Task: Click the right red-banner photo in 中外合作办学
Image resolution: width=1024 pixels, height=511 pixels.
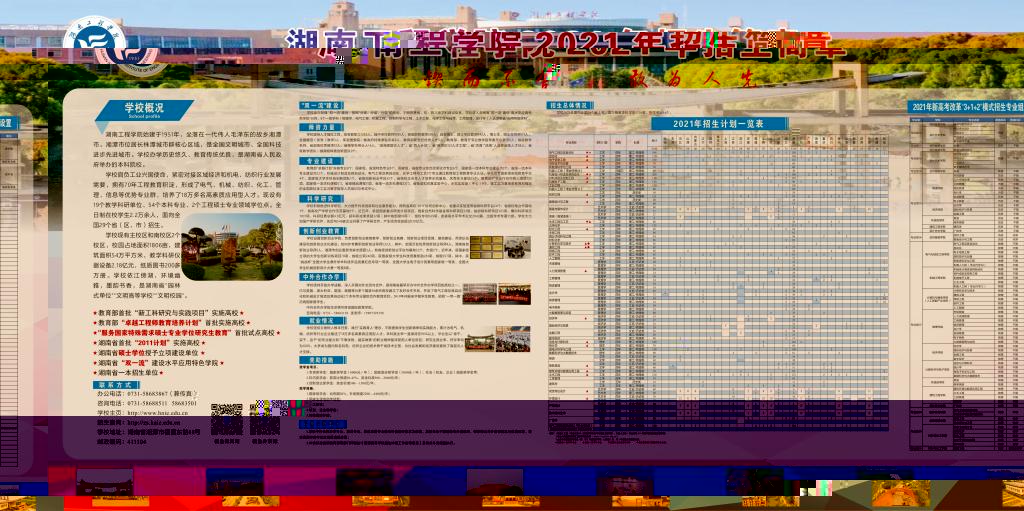Action: (514, 293)
